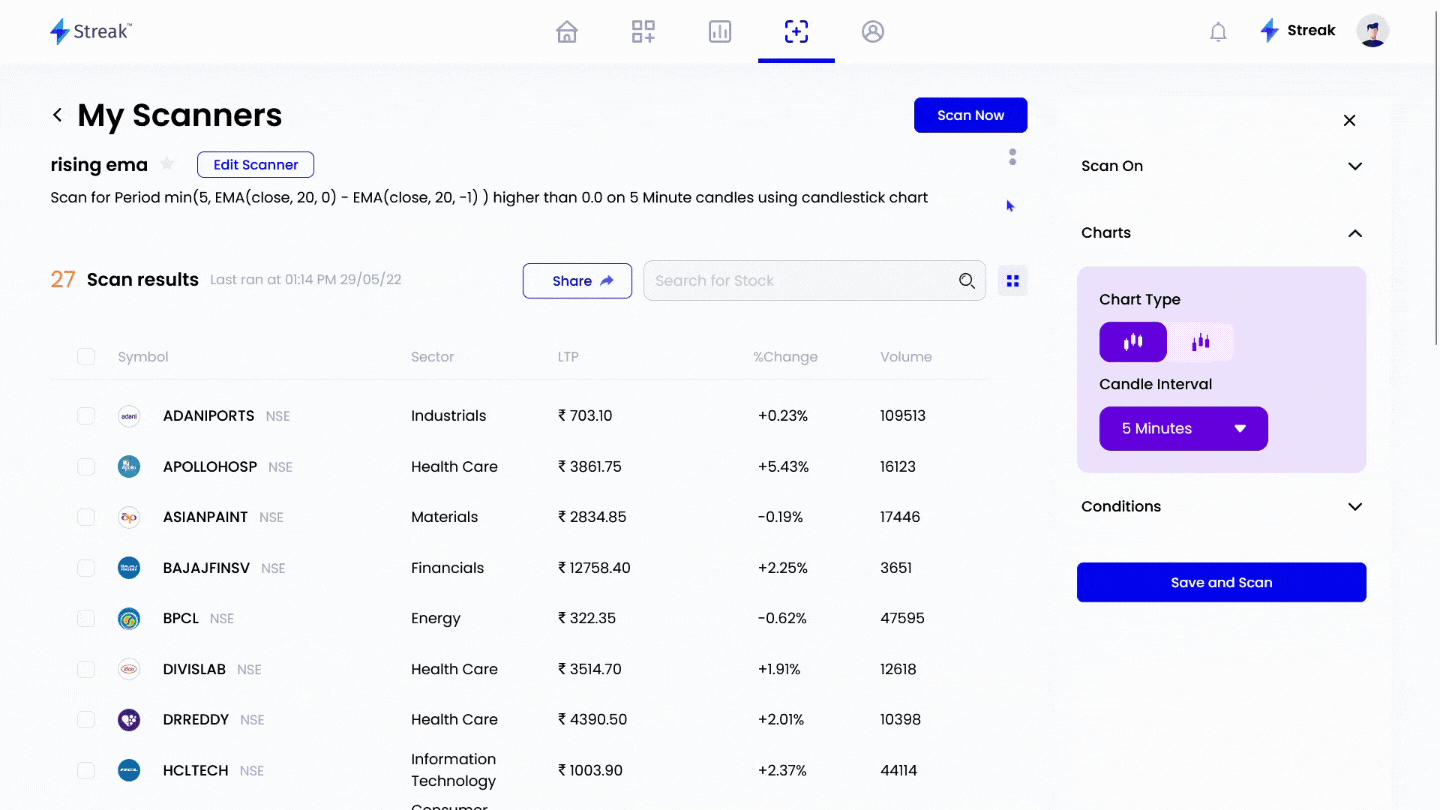
Task: Click the DRREDDY company logo
Action: (129, 720)
